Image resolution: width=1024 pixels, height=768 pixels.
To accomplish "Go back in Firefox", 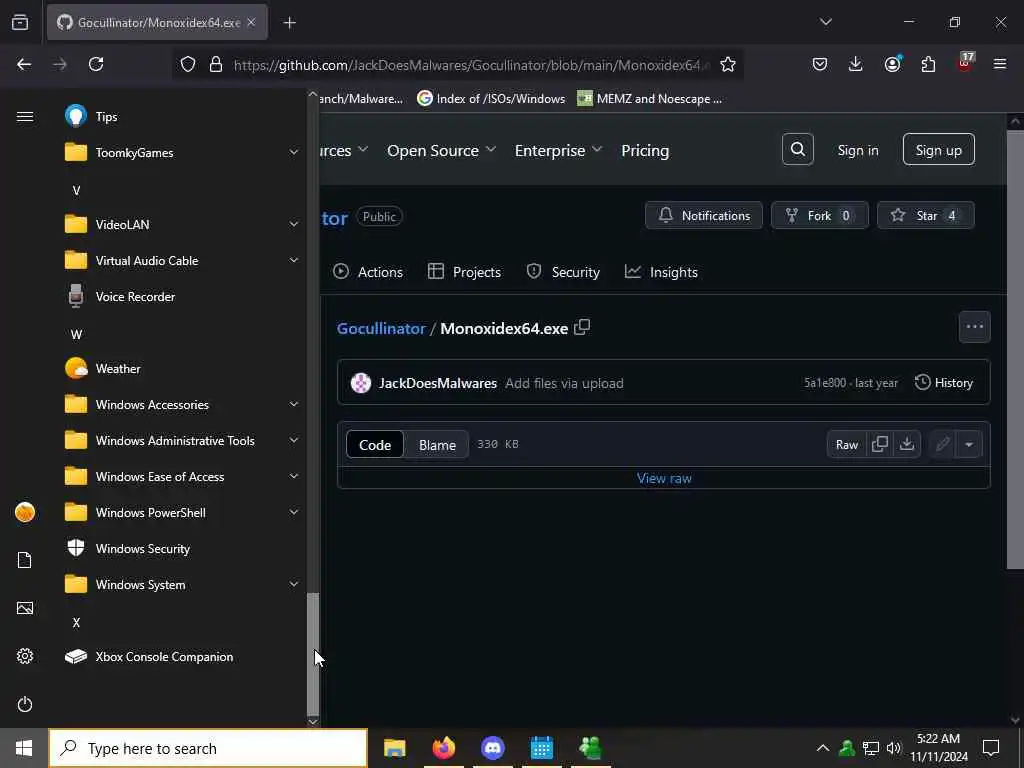I will (24, 64).
